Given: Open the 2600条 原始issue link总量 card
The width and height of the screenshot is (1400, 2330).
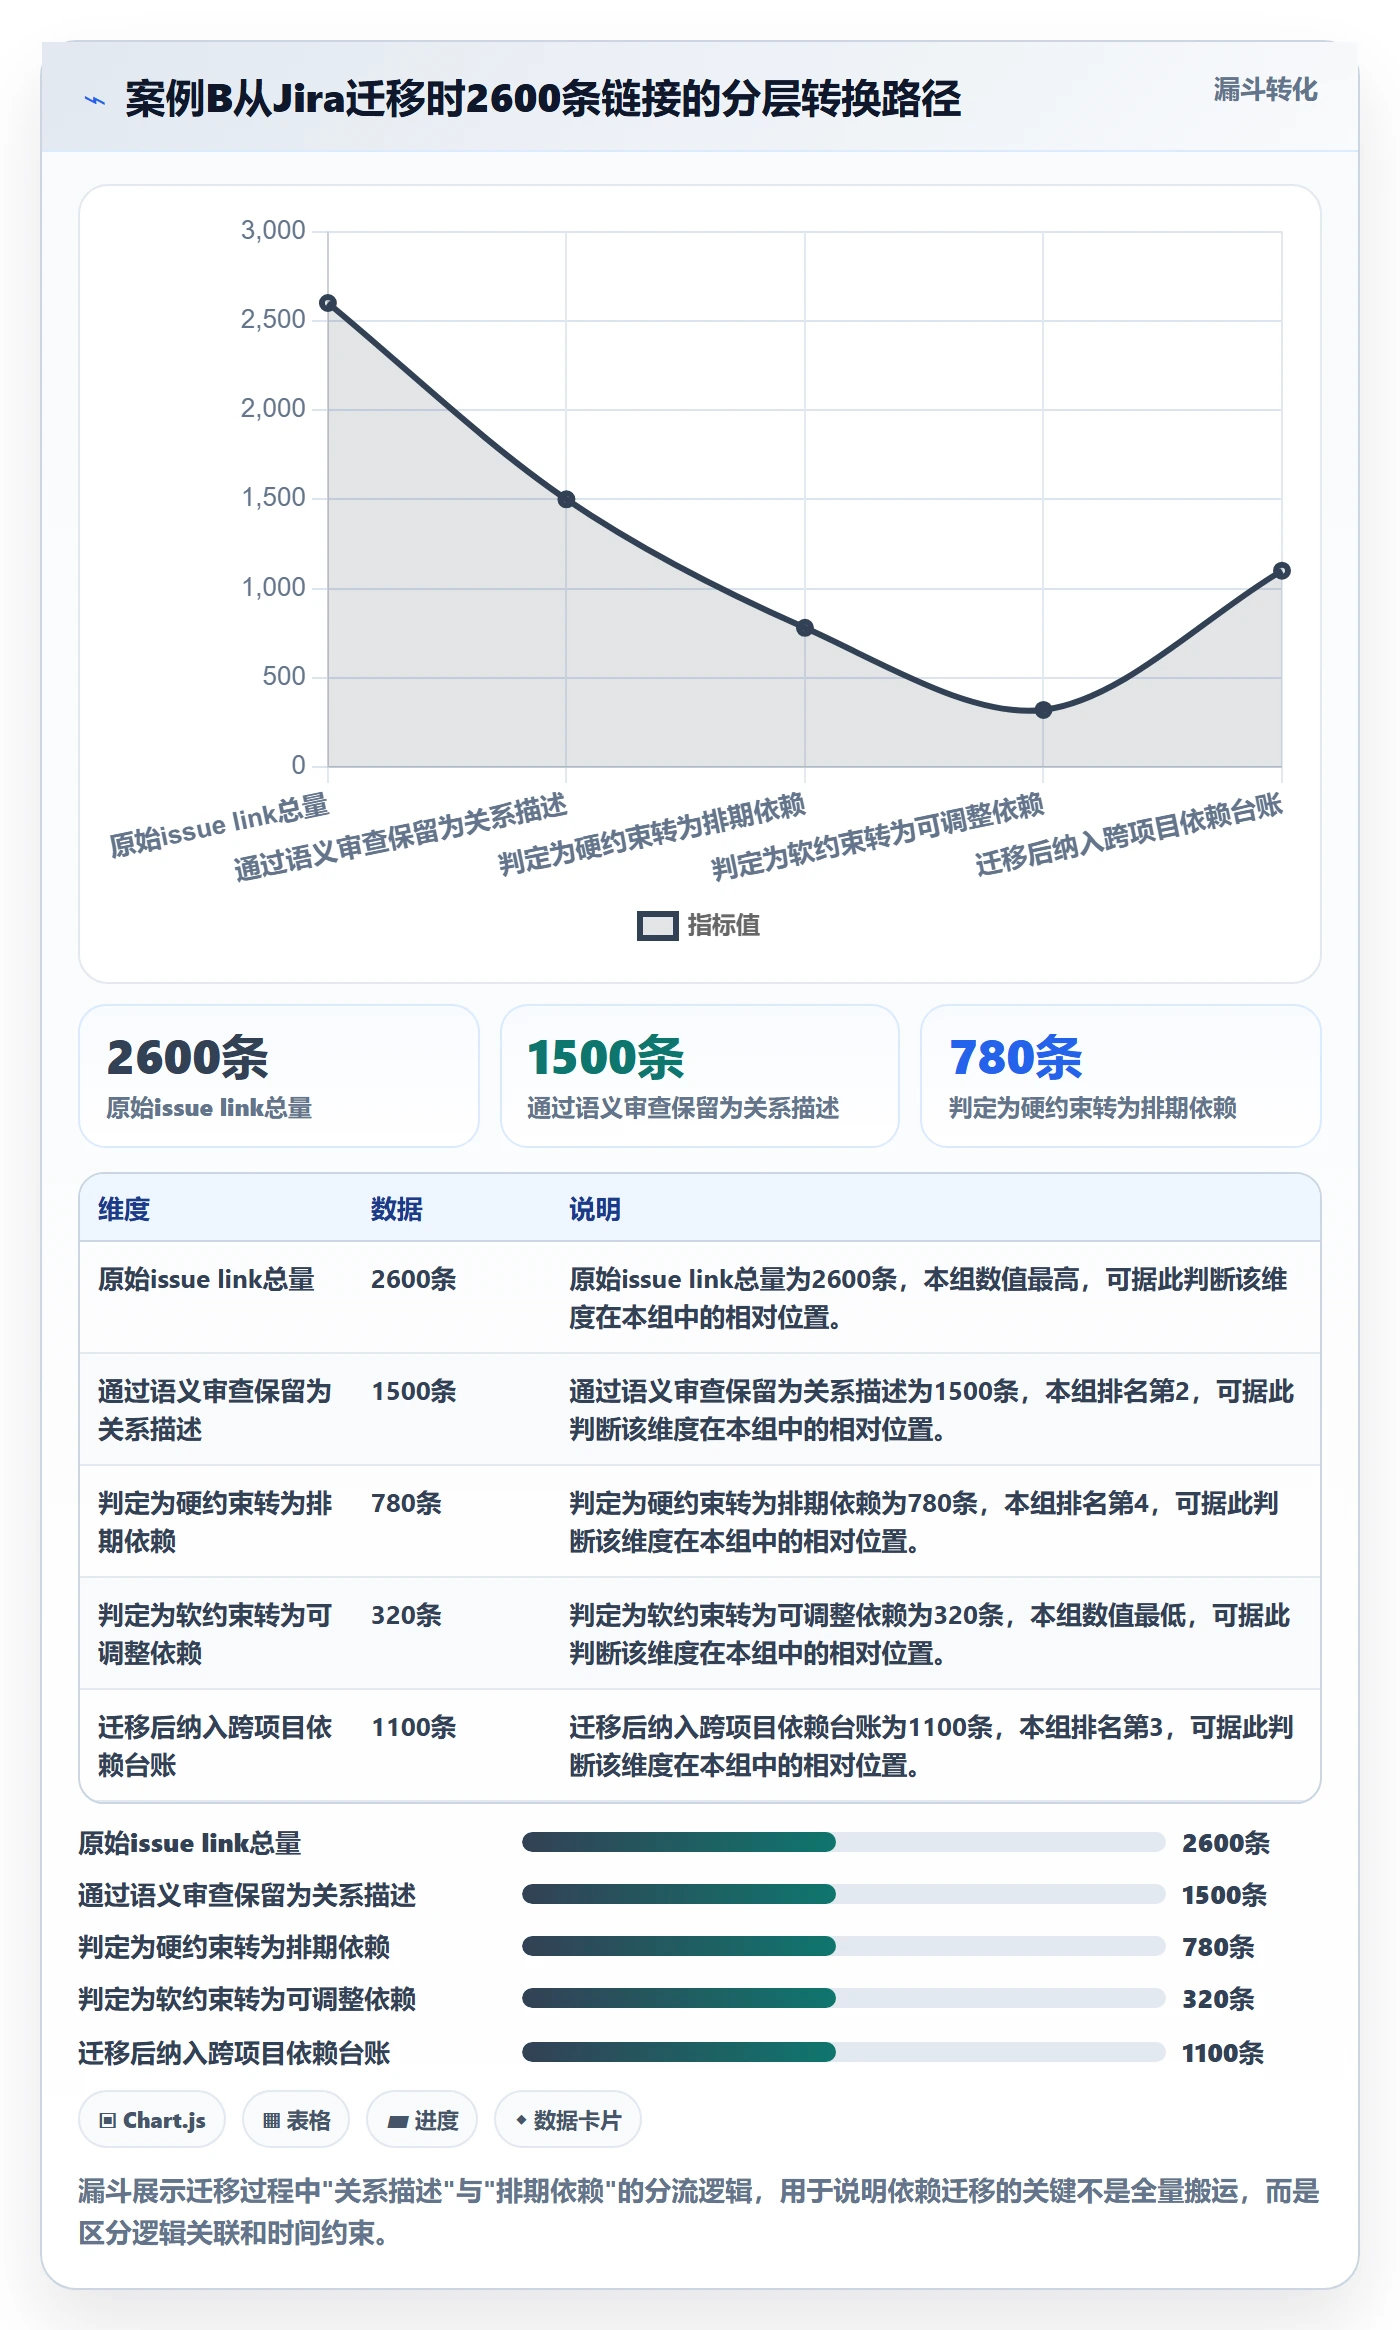Looking at the screenshot, I should coord(279,1076).
